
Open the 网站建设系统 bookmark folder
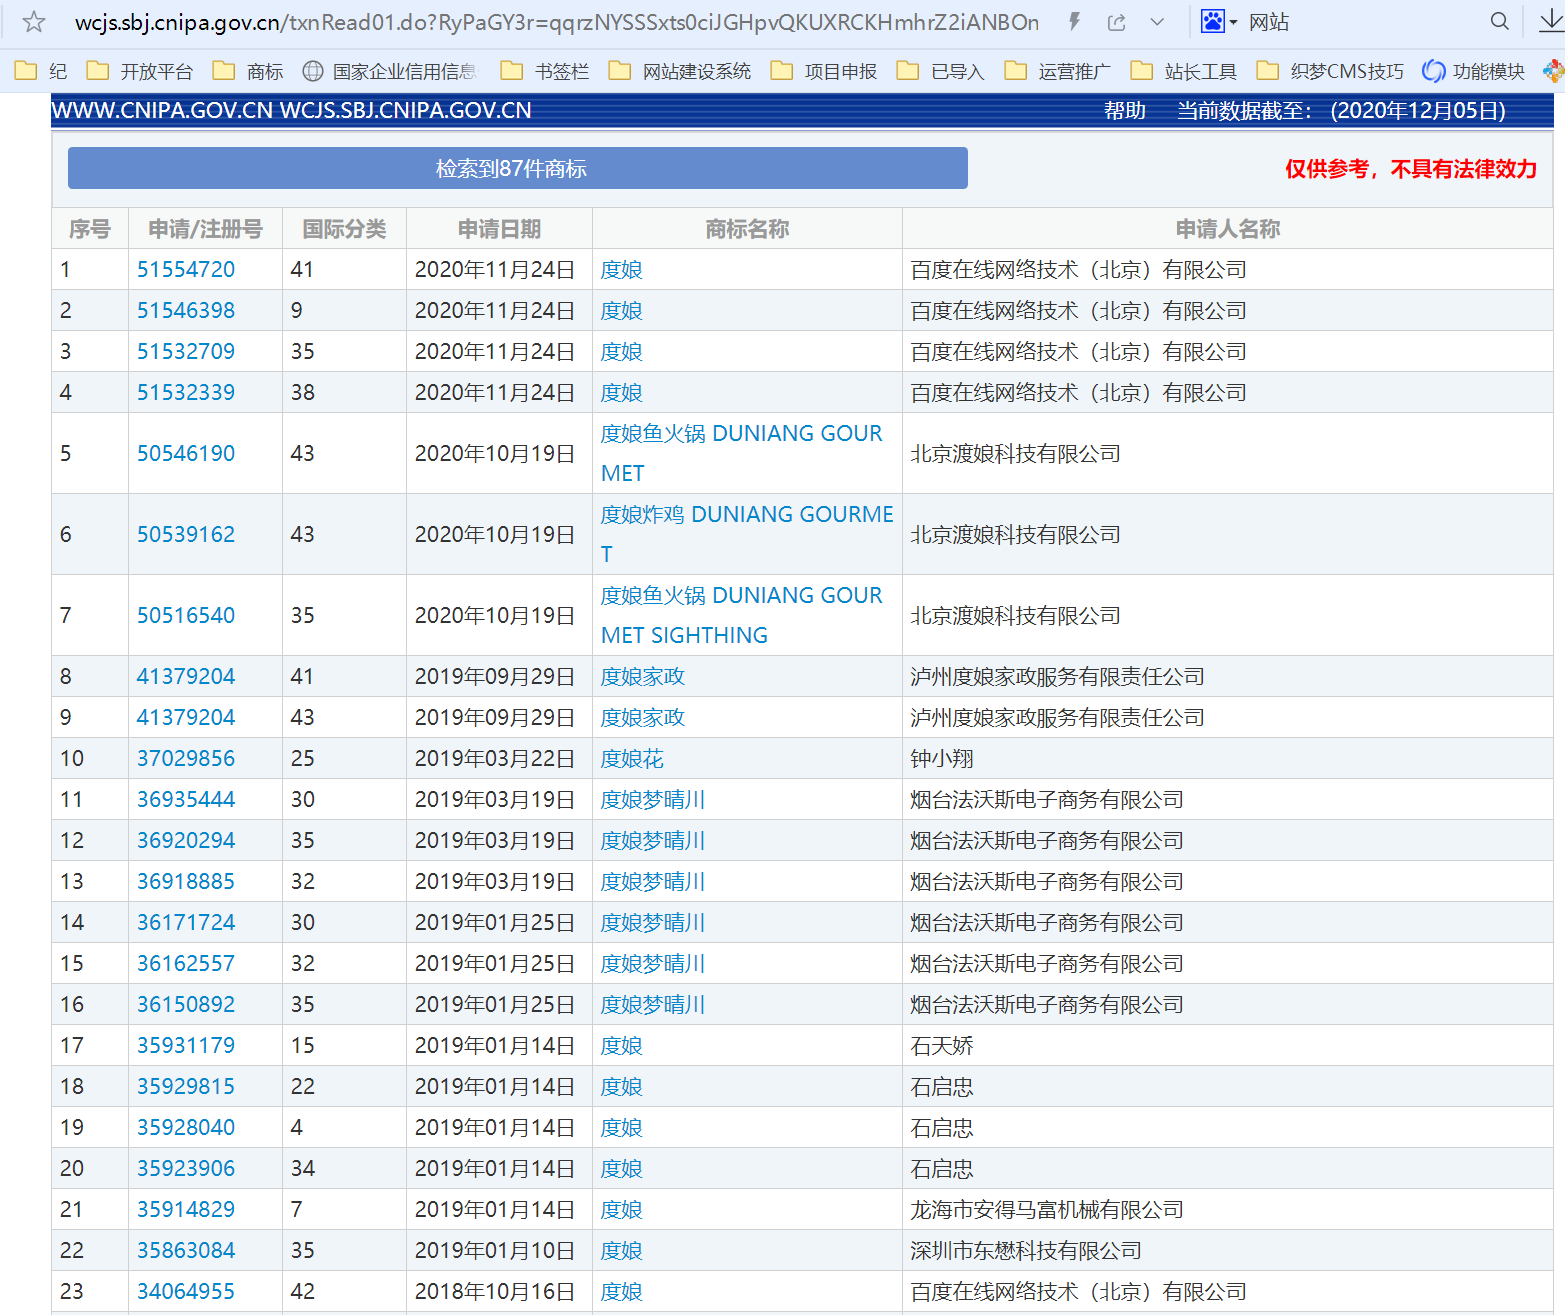[680, 71]
